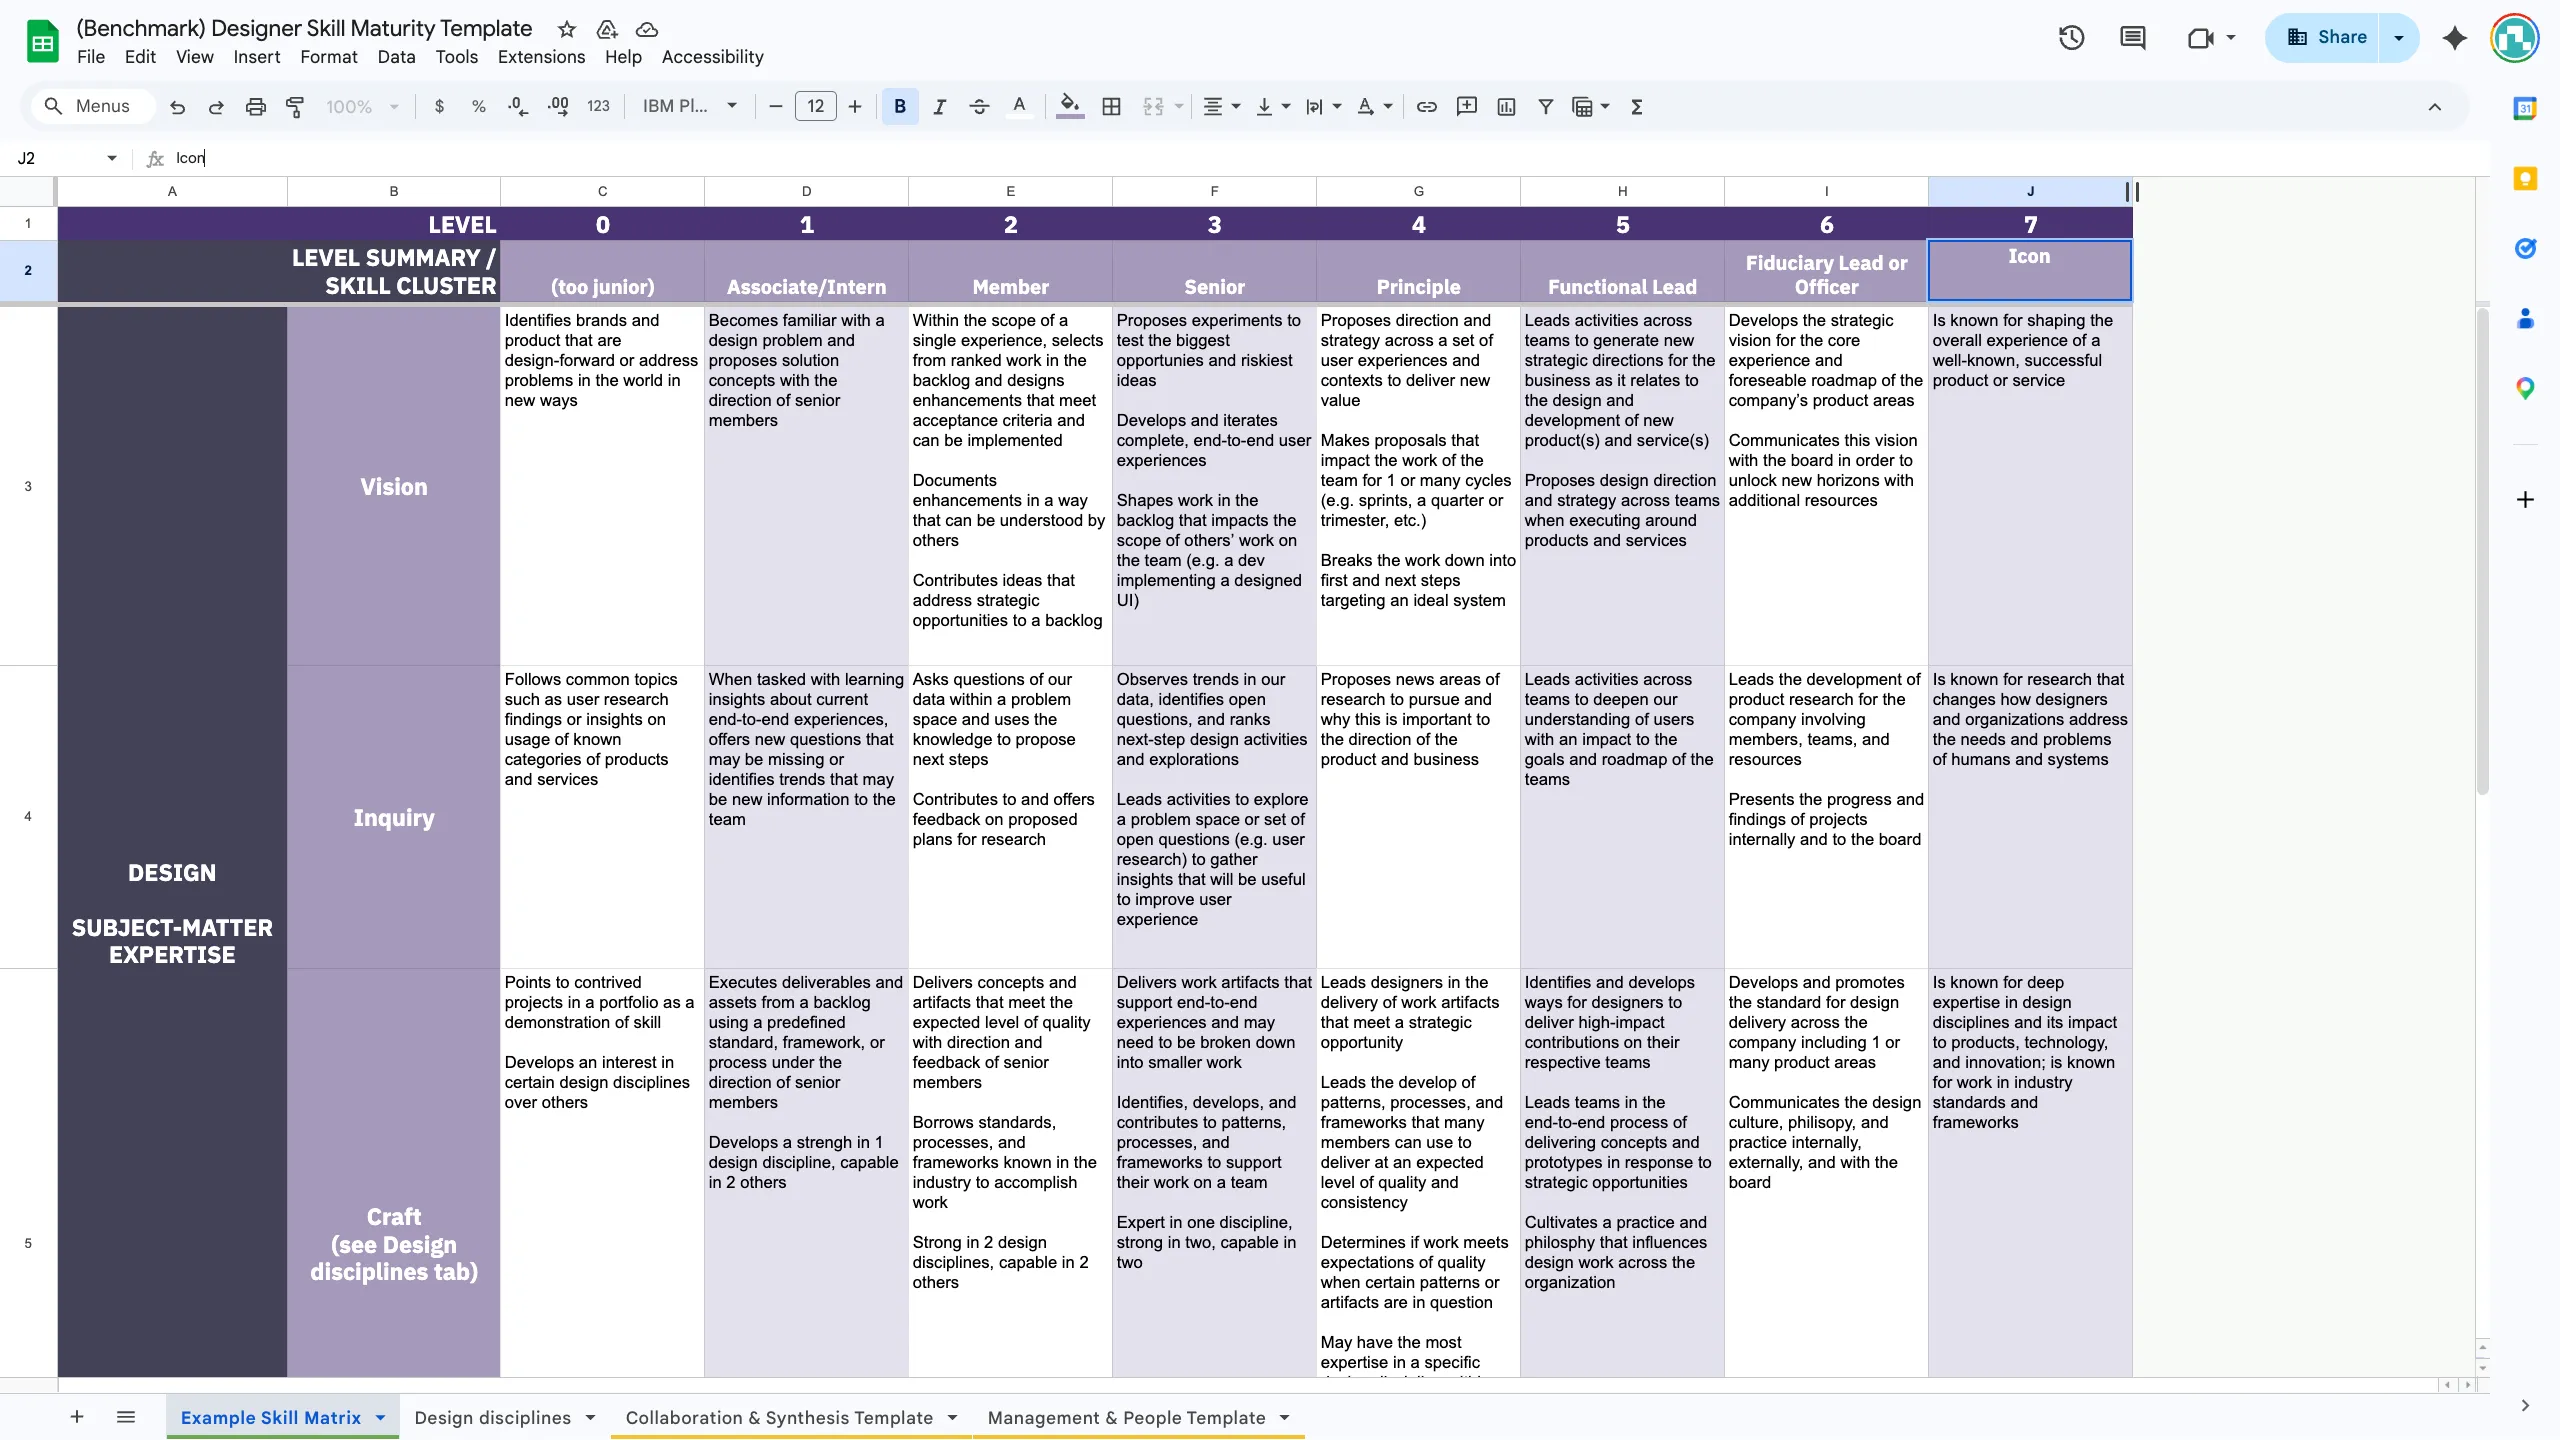The image size is (2560, 1440).
Task: Collapse toolbar menus chevron
Action: (x=2435, y=107)
